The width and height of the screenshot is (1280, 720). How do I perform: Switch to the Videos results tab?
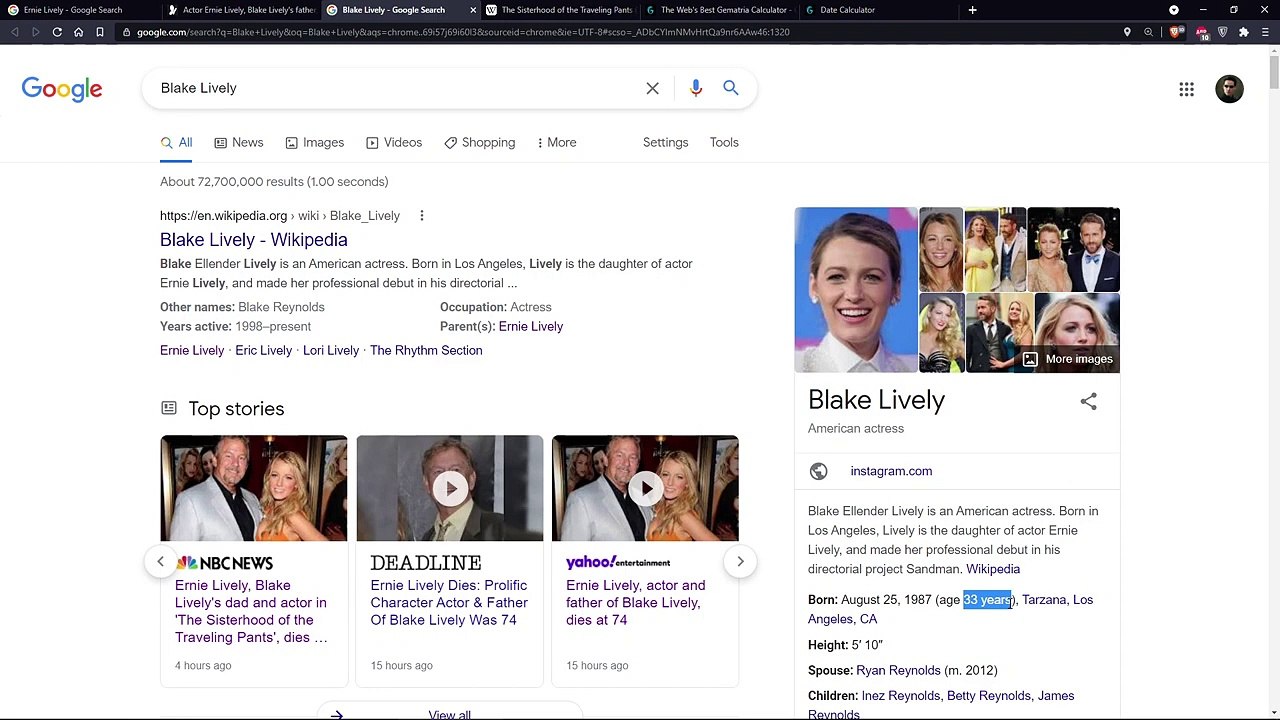(394, 142)
